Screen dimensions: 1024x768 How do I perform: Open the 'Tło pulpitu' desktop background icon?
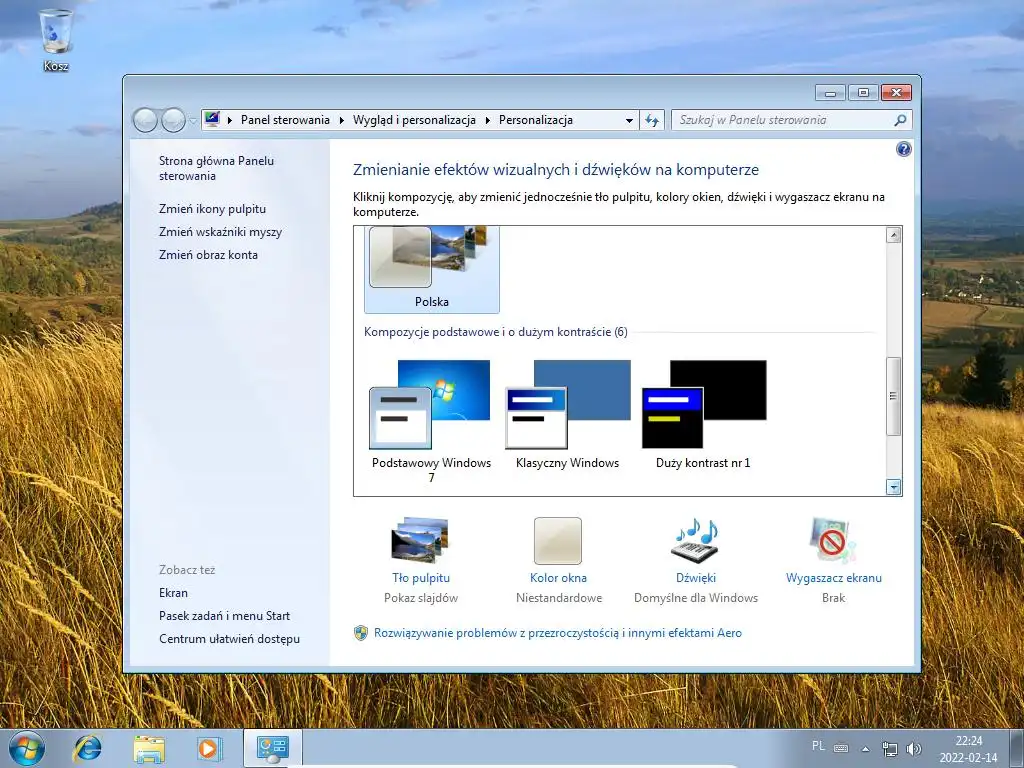point(420,540)
